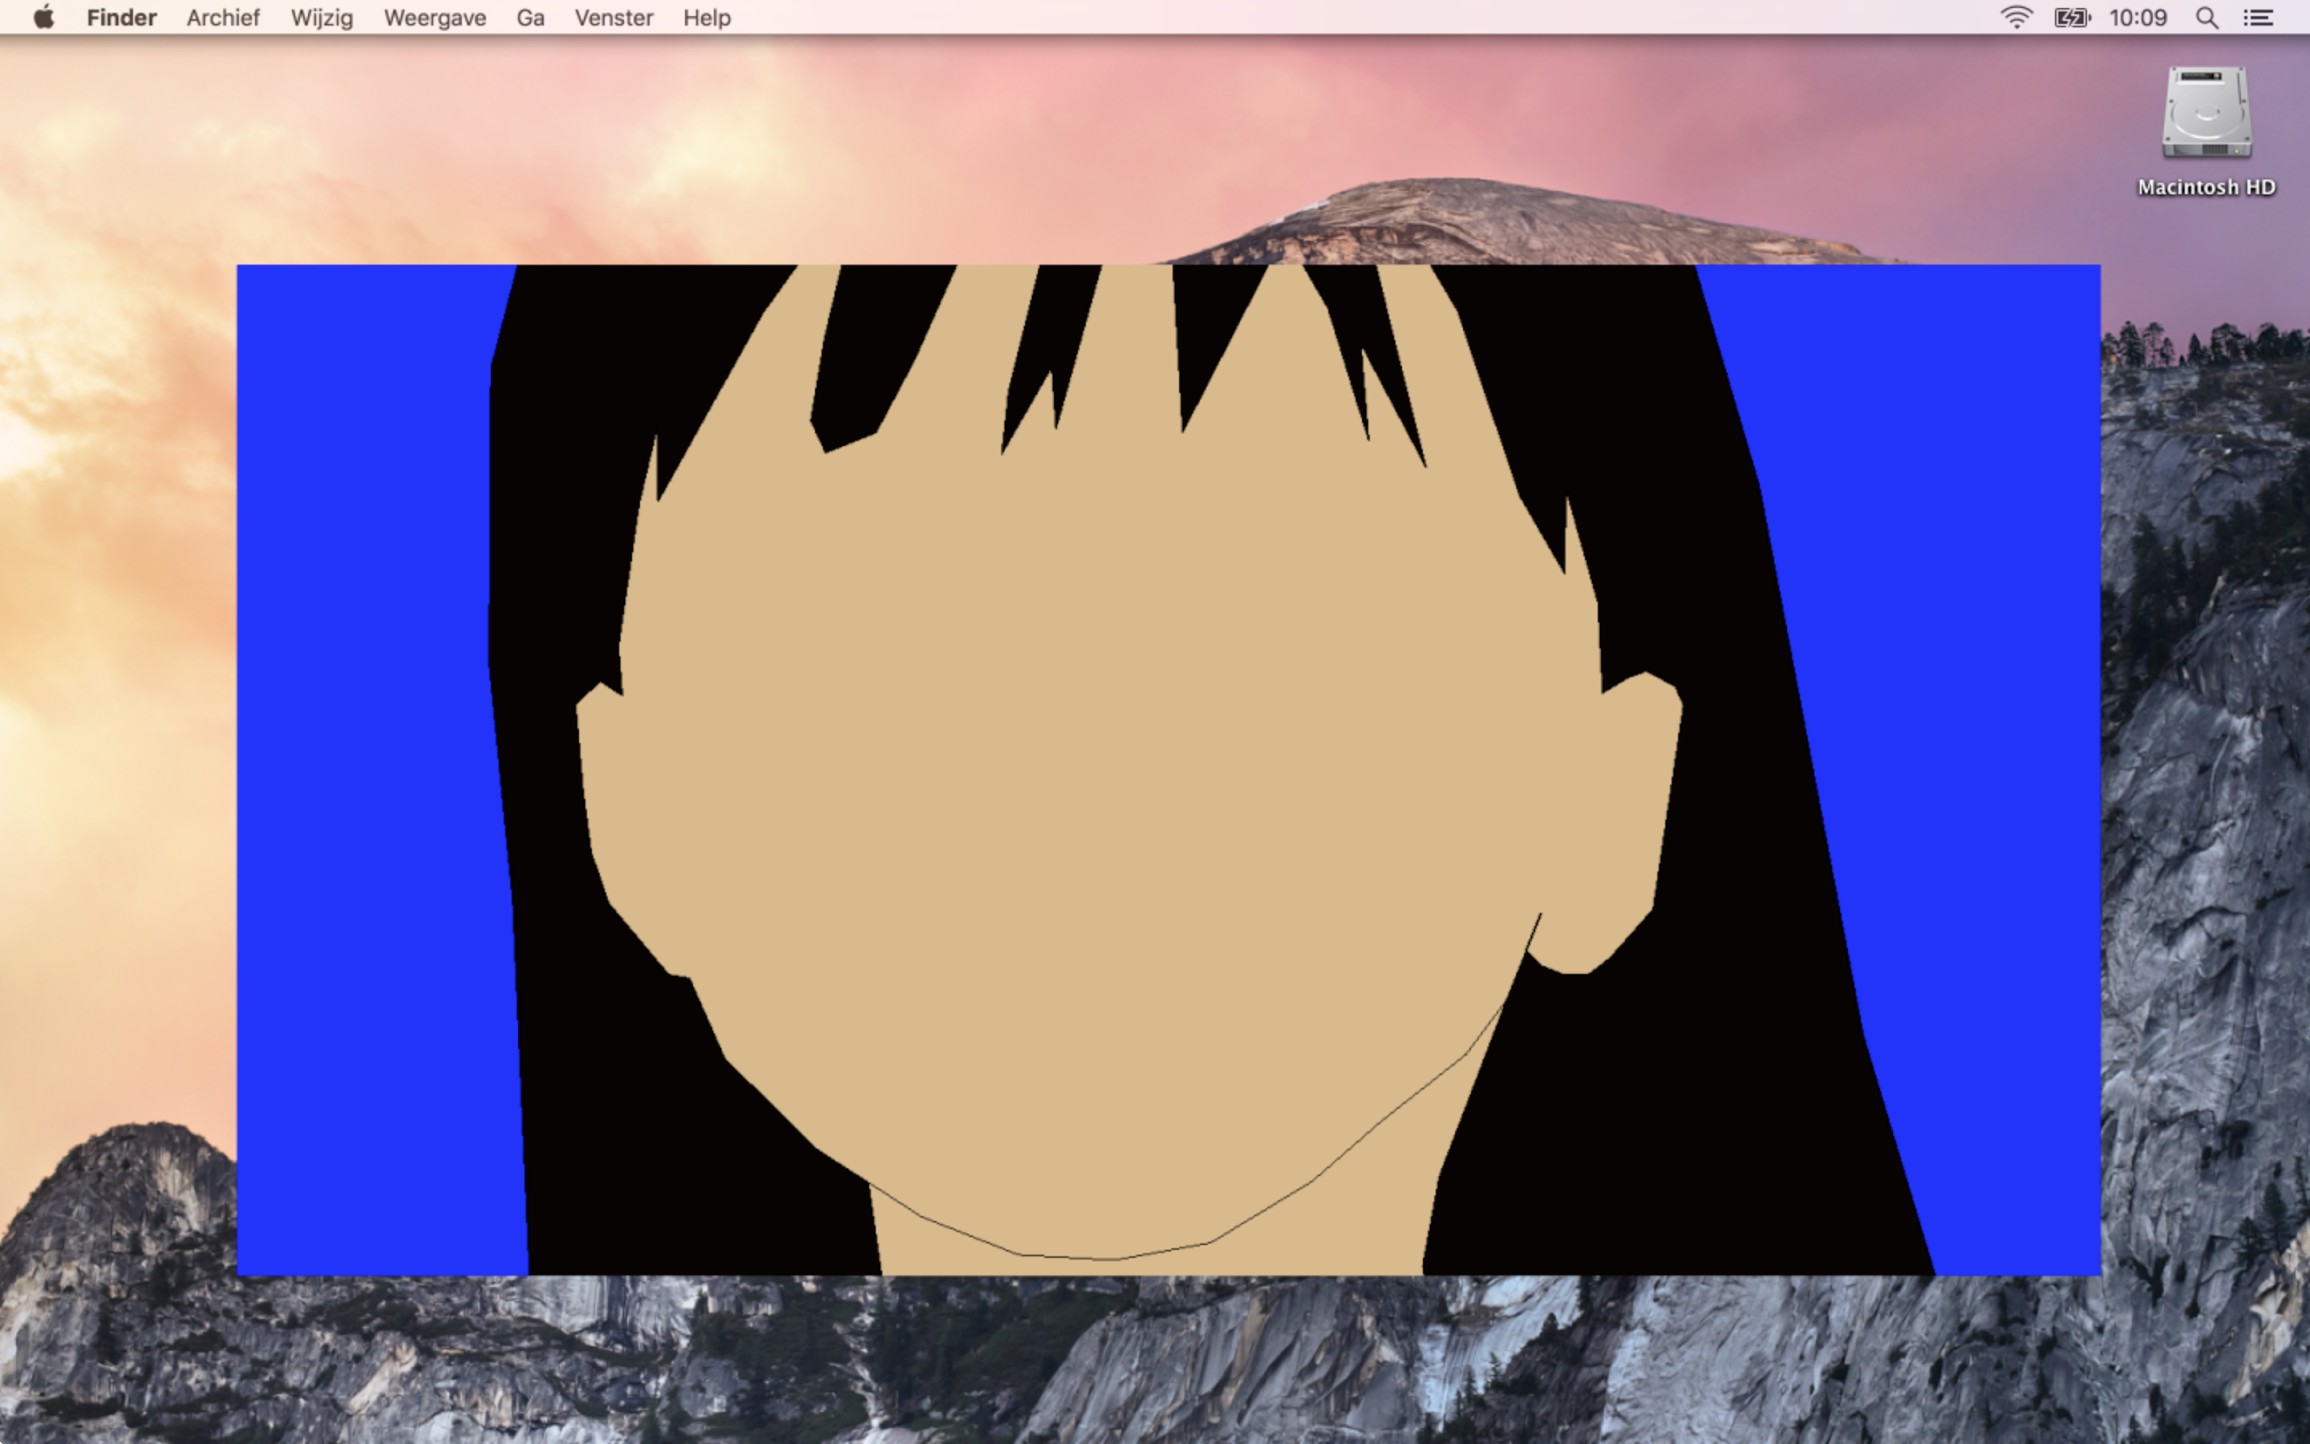Open the Finder menu

pyautogui.click(x=121, y=17)
